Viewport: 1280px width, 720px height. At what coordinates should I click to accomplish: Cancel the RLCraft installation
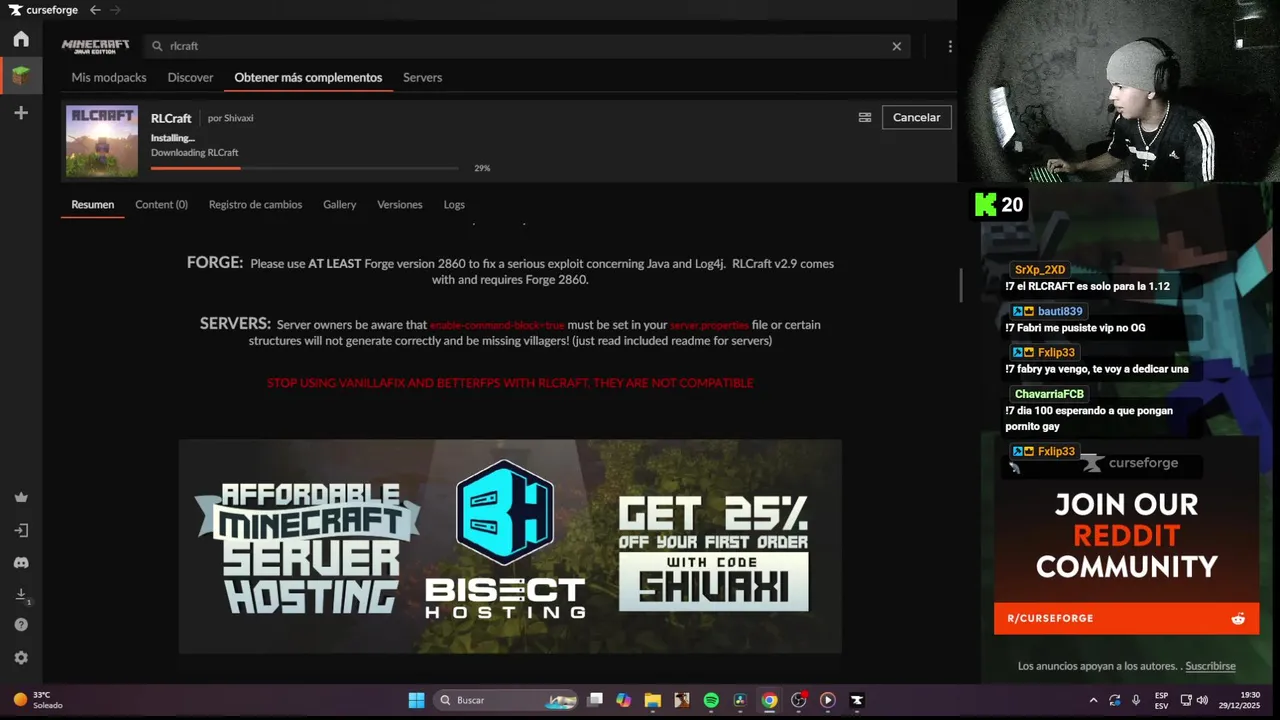tap(916, 117)
